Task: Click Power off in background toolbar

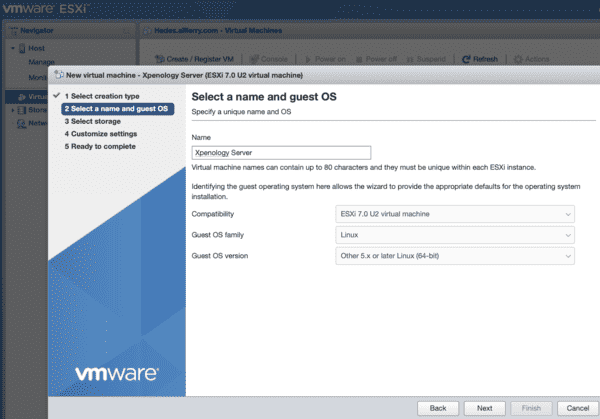Action: click(x=377, y=59)
